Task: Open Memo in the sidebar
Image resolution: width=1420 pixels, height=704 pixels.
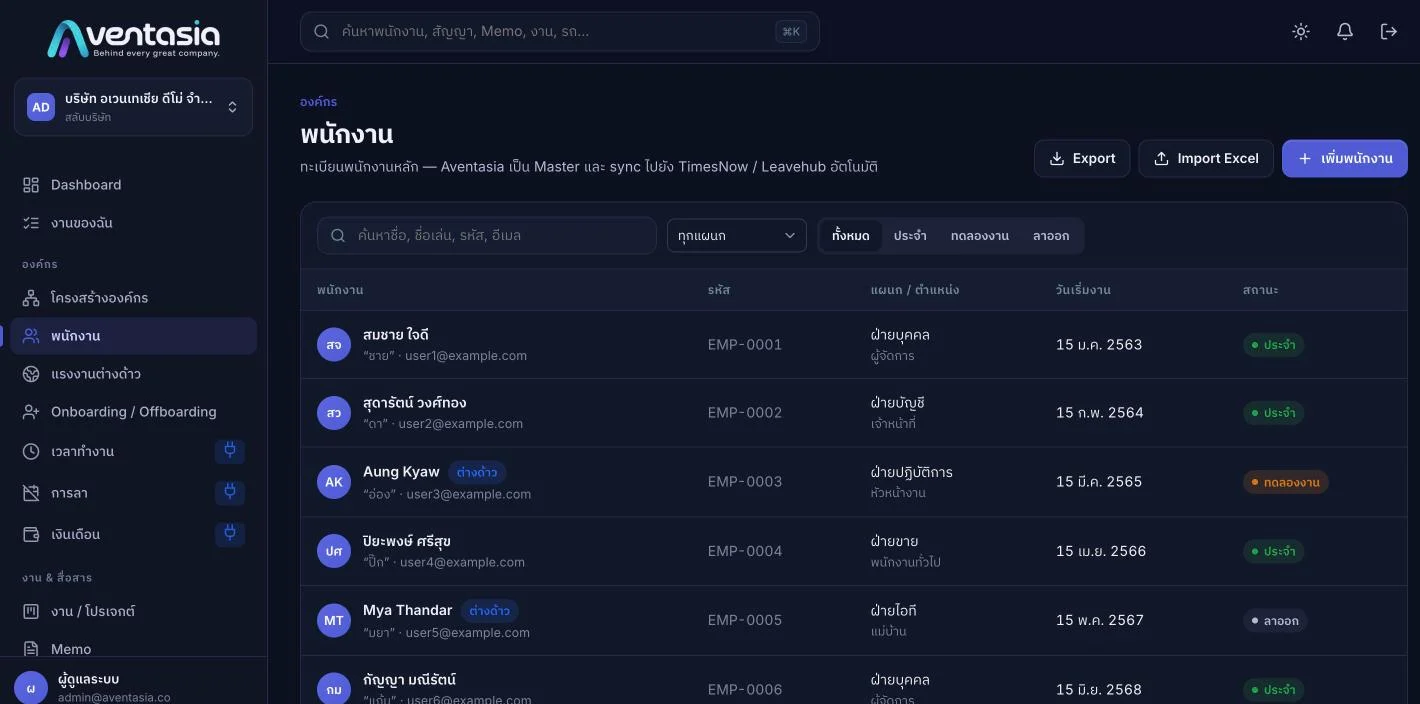Action: [133, 649]
